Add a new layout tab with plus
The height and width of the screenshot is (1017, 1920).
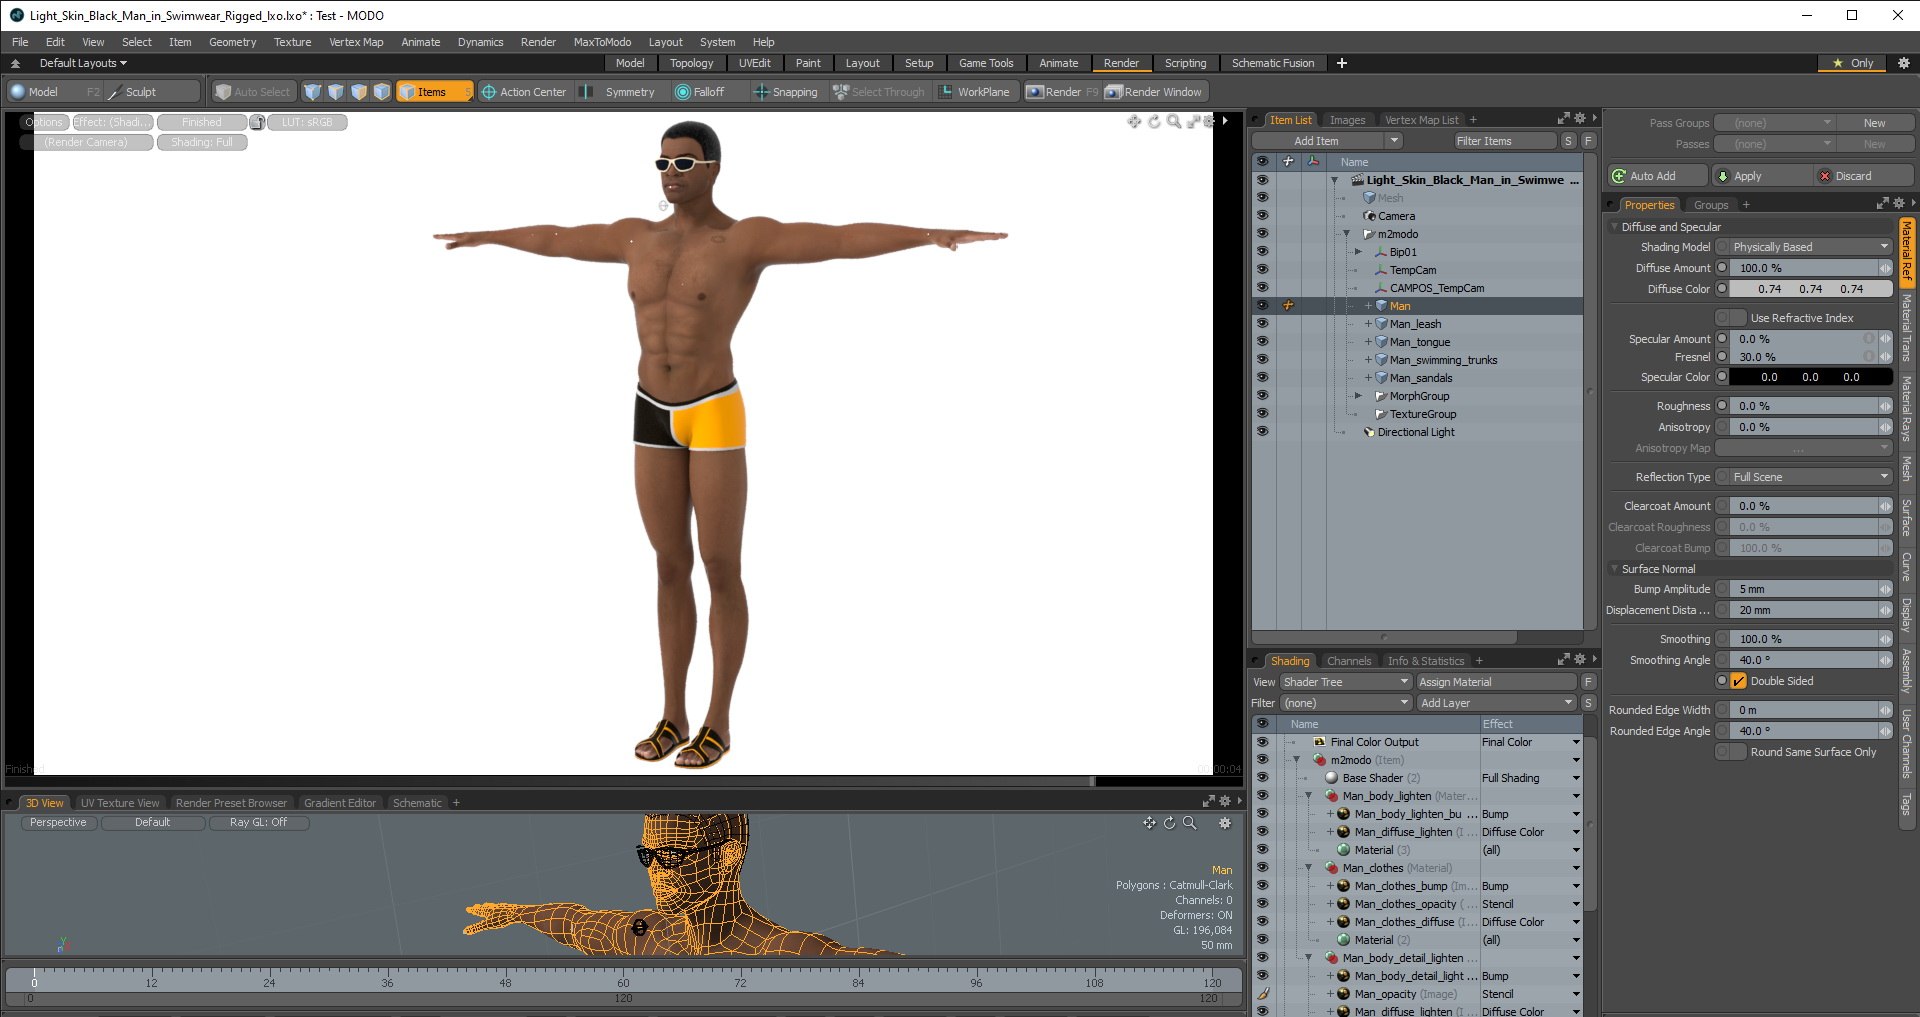(x=1342, y=63)
